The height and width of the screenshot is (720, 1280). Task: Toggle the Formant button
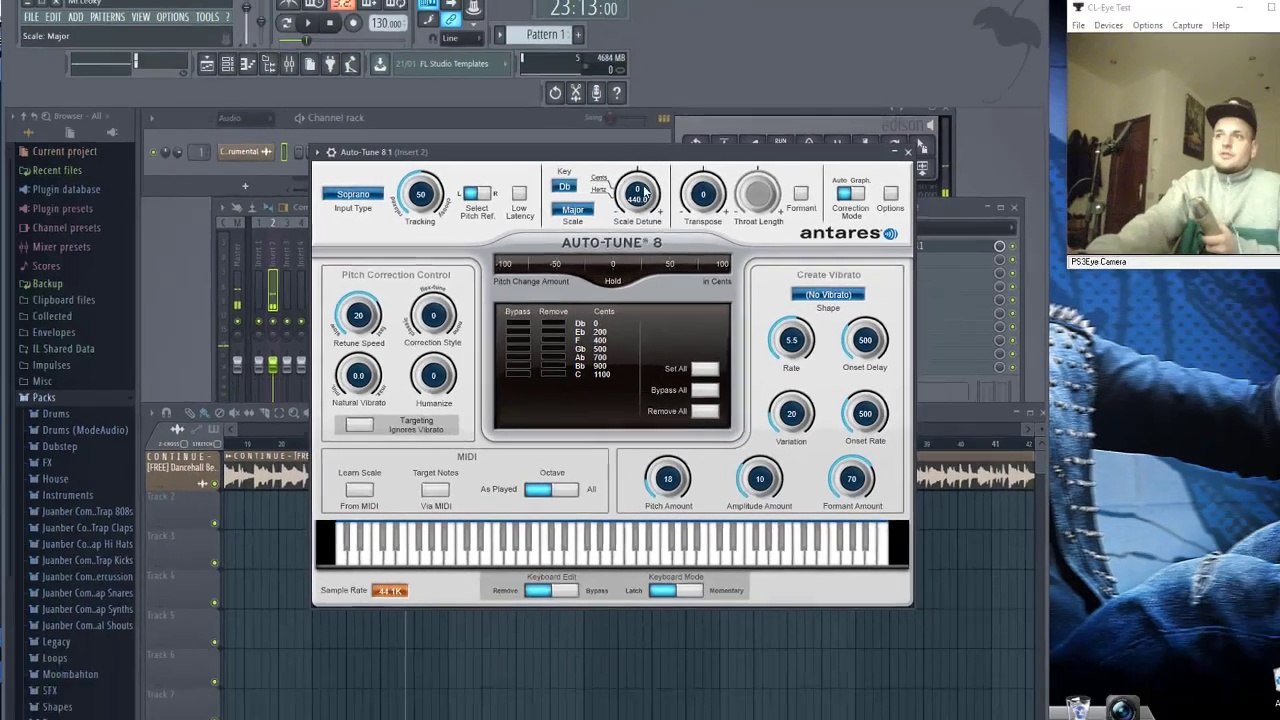[x=801, y=193]
